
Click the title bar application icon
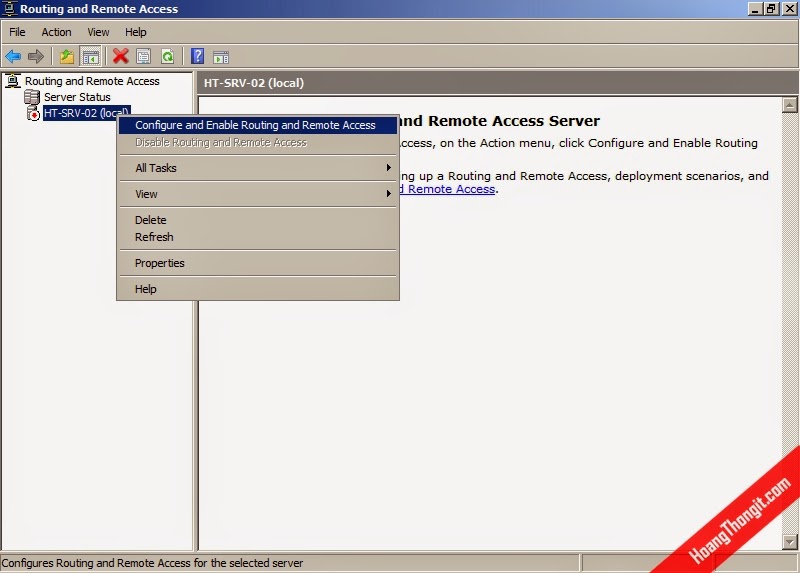tap(9, 8)
